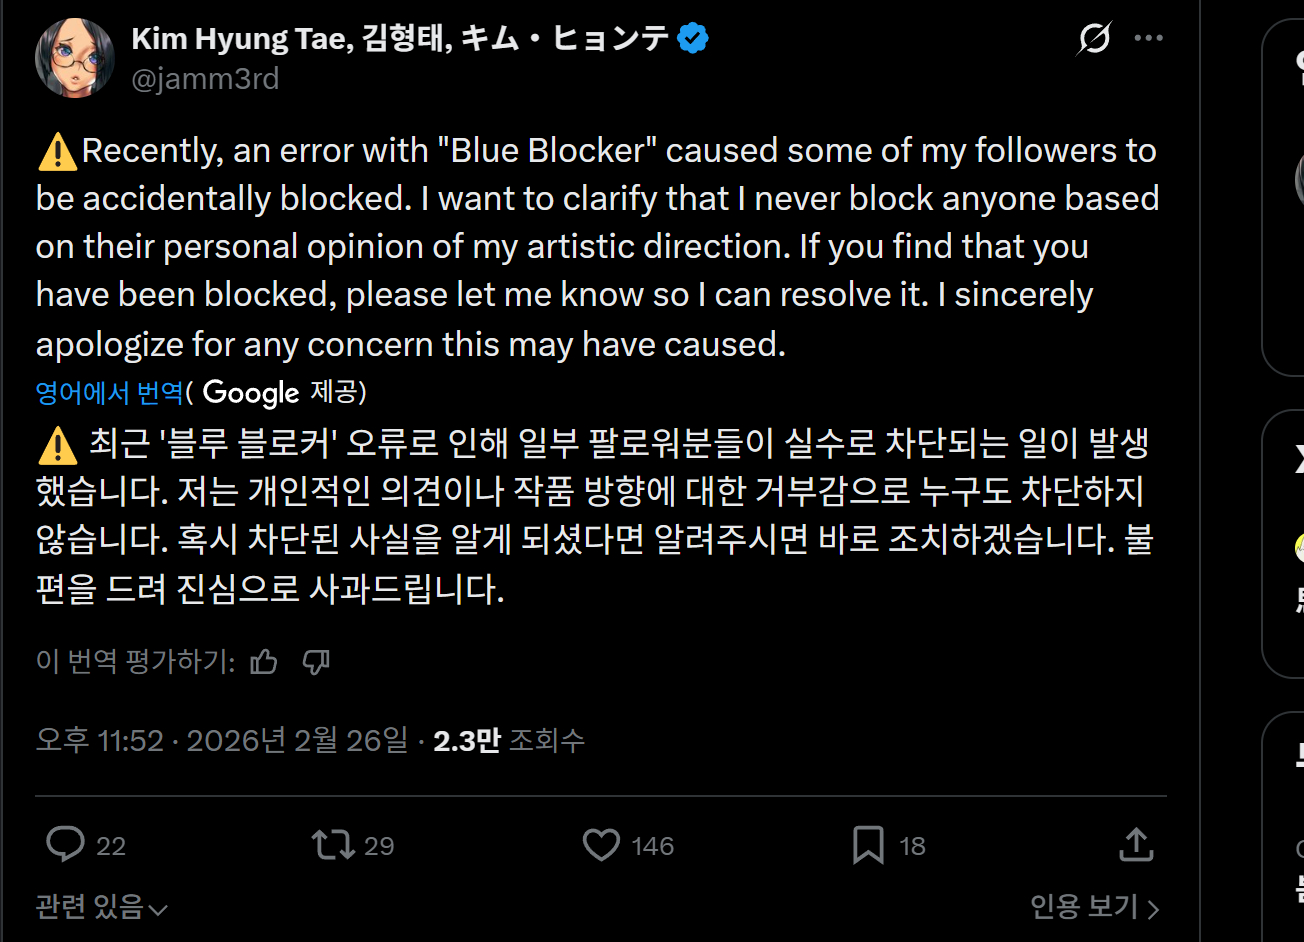Like the post with the heart icon
This screenshot has height=942, width=1304.
tap(601, 845)
